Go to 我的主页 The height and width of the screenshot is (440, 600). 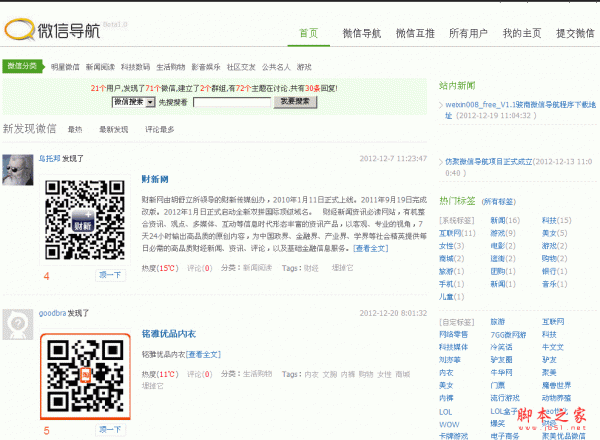tap(522, 33)
